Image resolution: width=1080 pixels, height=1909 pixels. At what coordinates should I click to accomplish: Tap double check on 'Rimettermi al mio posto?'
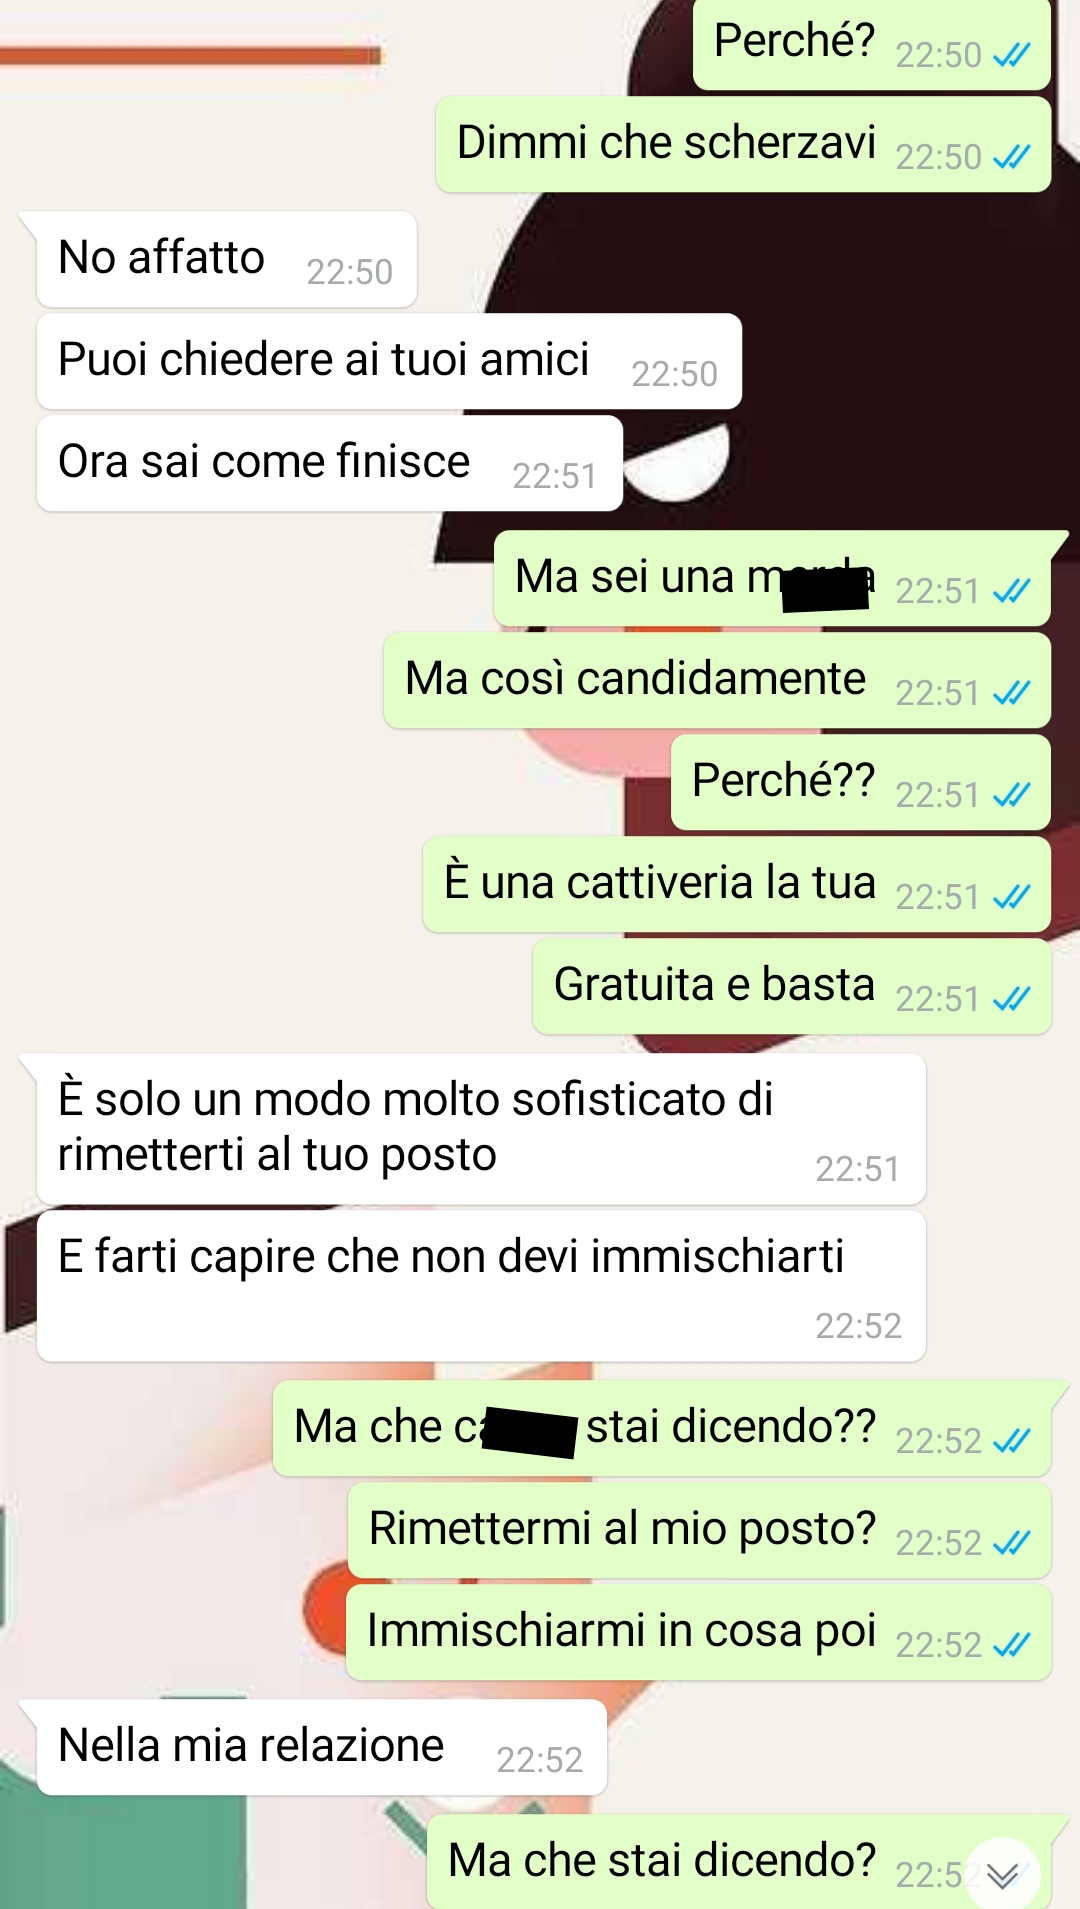pyautogui.click(x=1011, y=1543)
